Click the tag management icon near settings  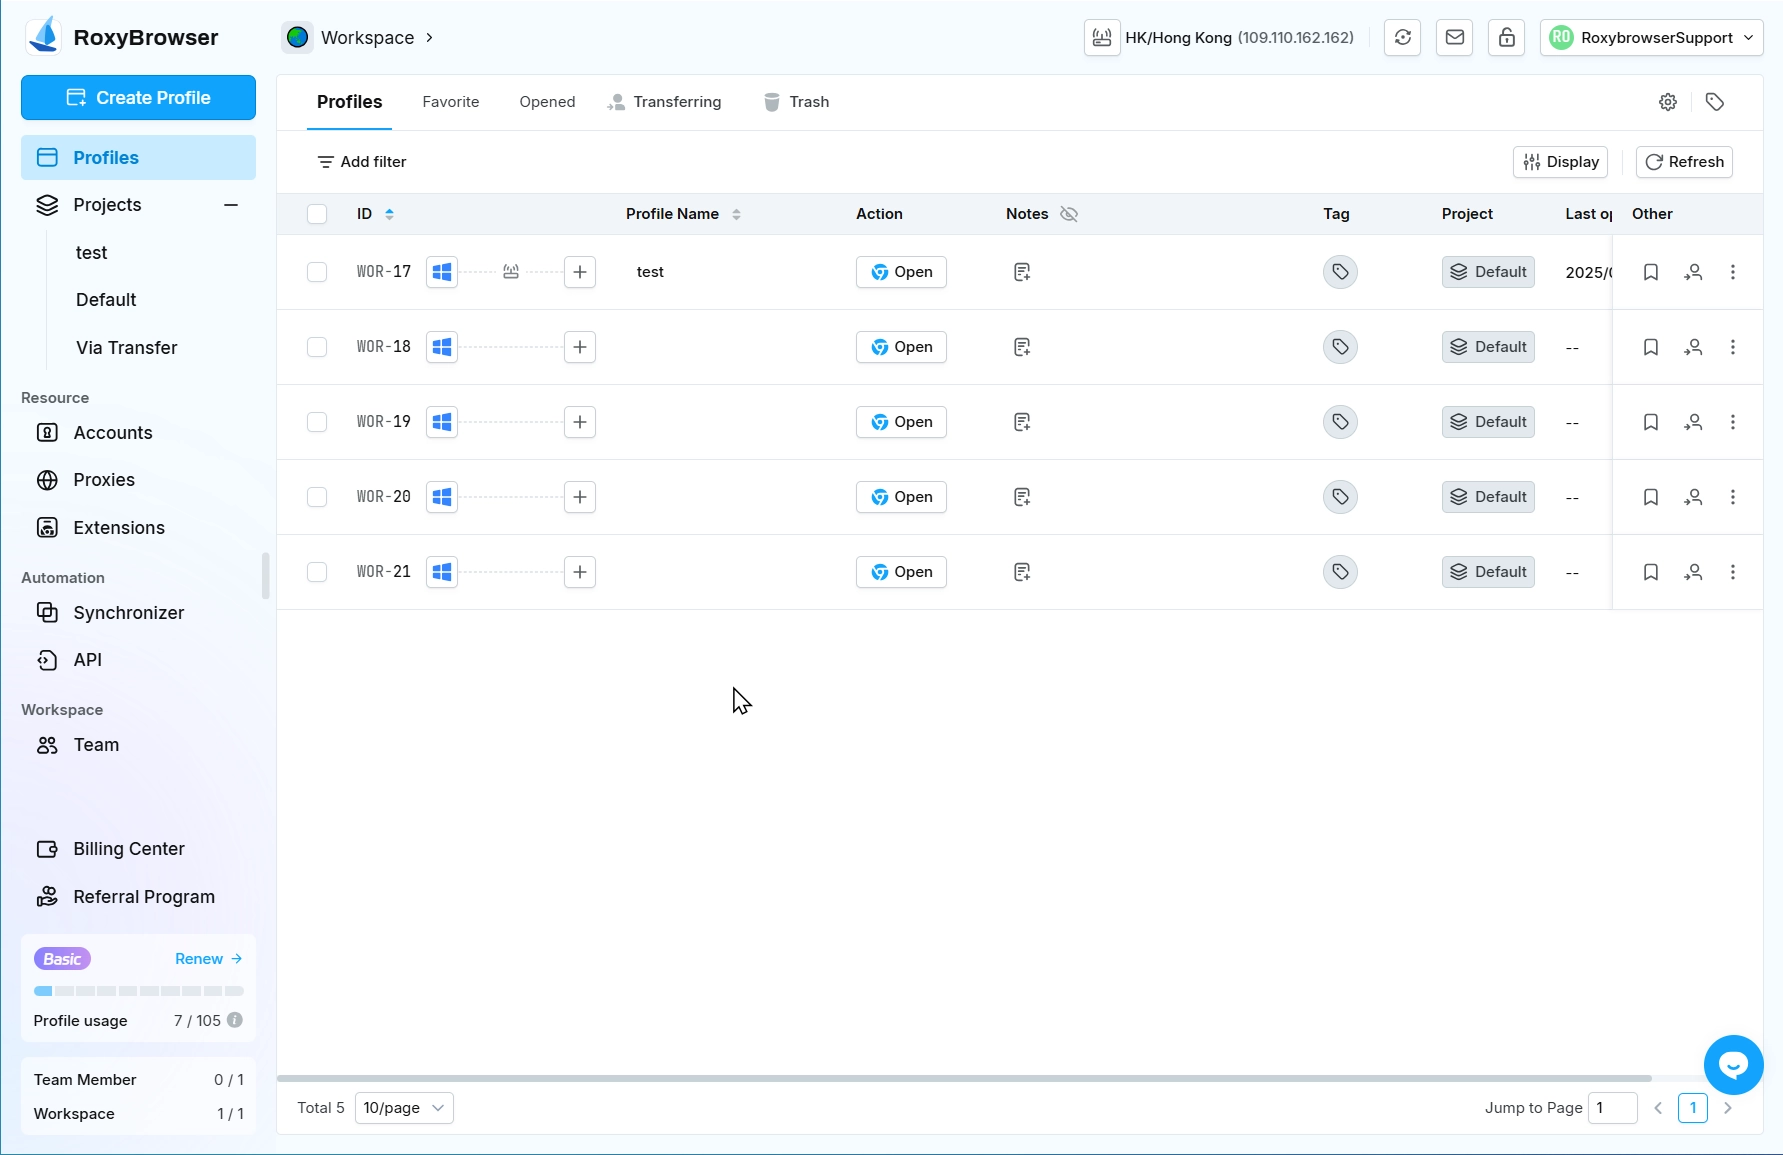1714,102
